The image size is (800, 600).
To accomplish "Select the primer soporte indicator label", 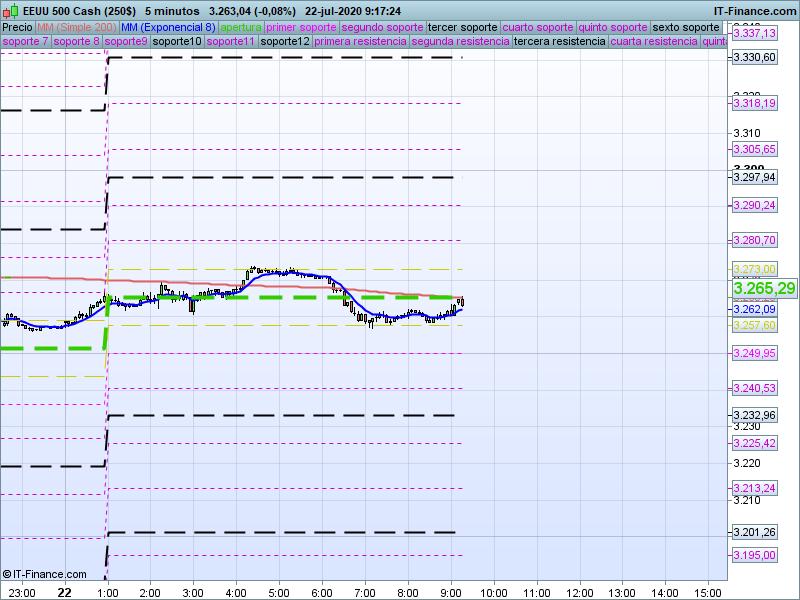I will (x=302, y=27).
